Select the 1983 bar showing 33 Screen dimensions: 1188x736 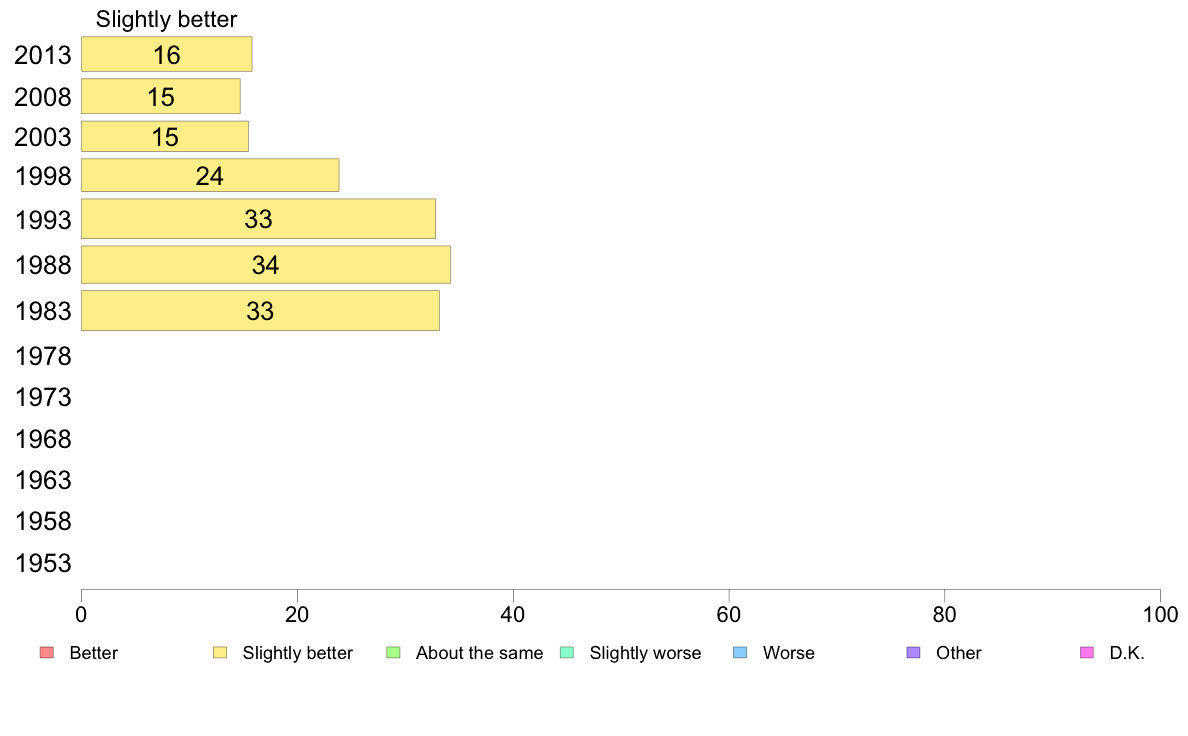[x=261, y=311]
